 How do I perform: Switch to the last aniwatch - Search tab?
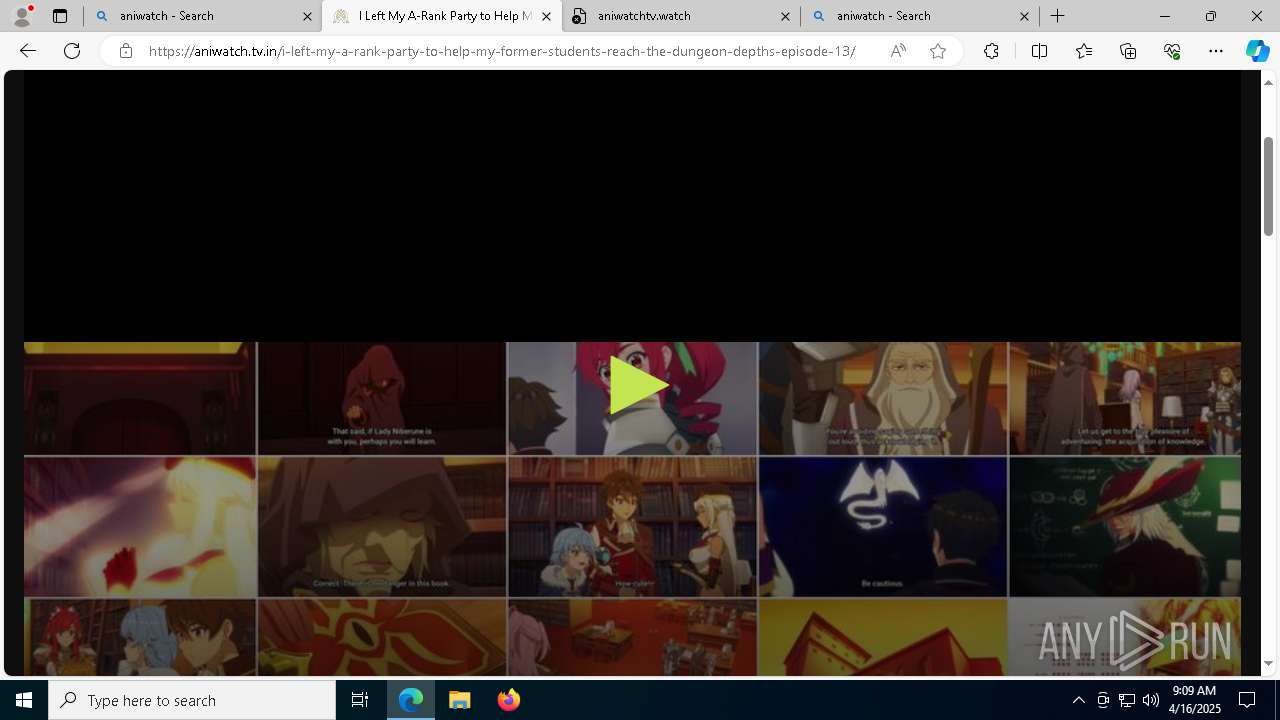pyautogui.click(x=919, y=16)
